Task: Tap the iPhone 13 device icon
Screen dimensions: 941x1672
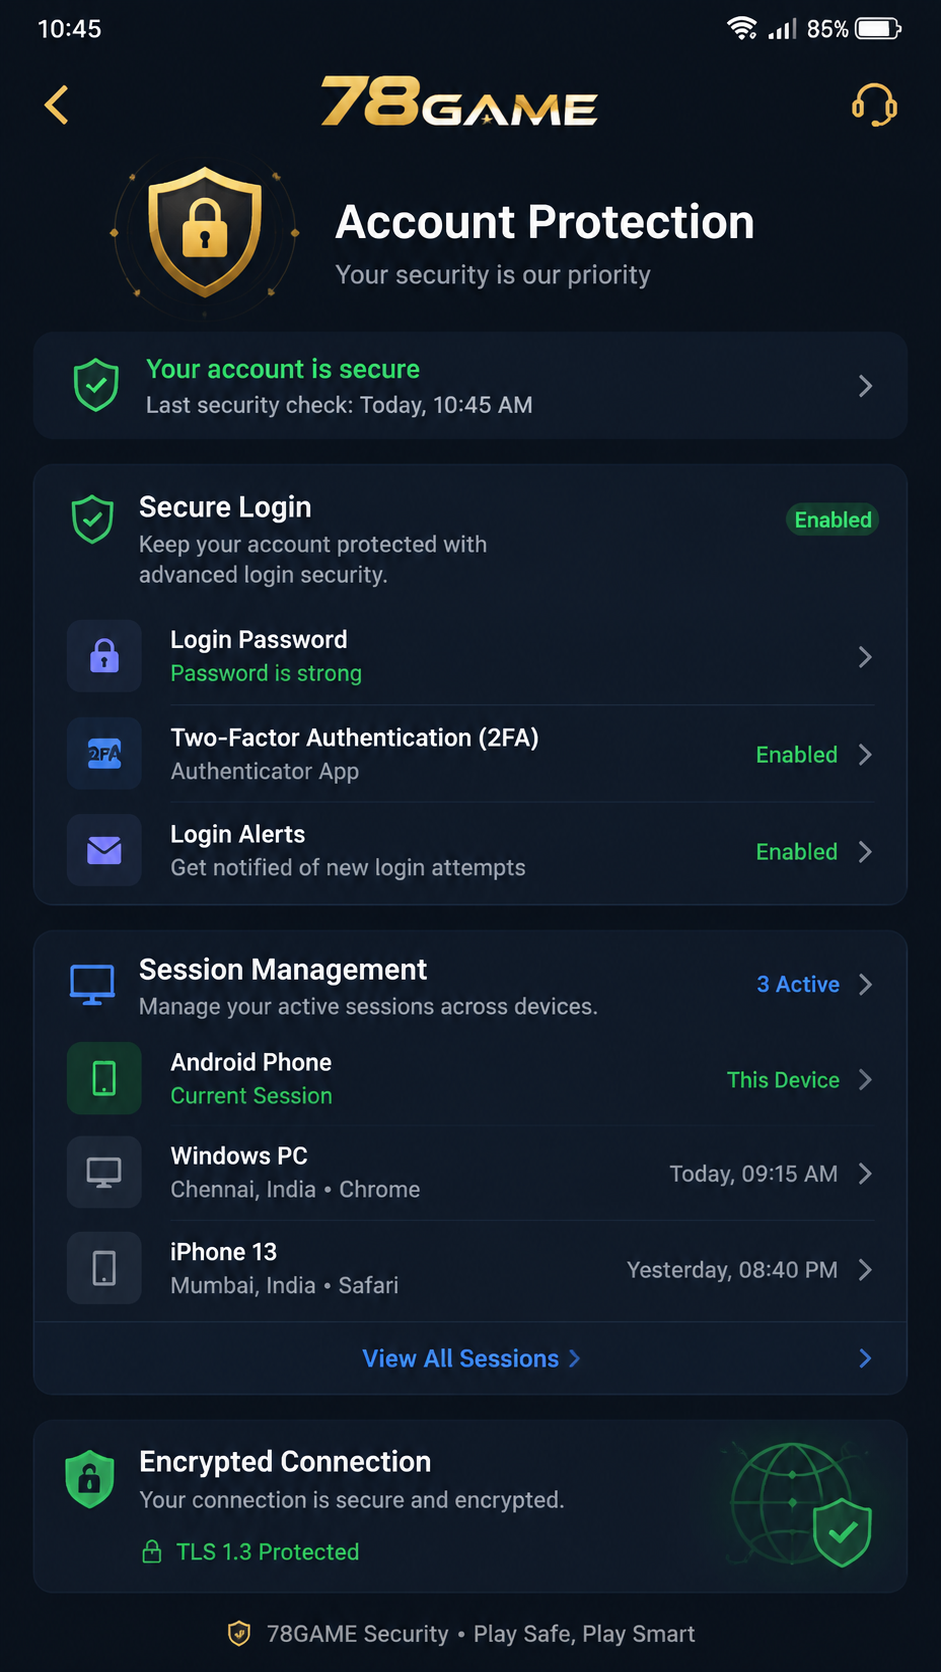Action: [x=104, y=1268]
